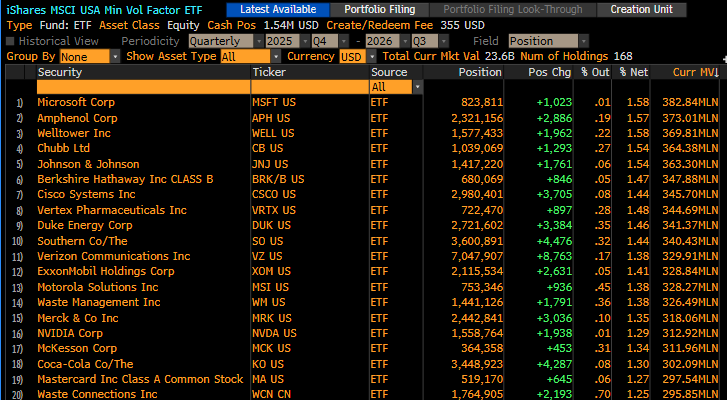
Task: Switch to the Portfolio Filing tab
Action: [379, 10]
